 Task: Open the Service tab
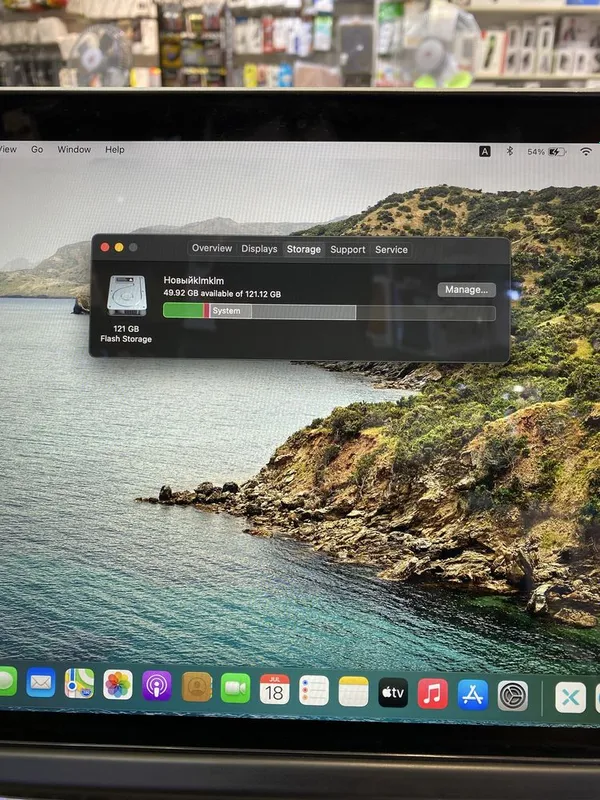point(391,249)
